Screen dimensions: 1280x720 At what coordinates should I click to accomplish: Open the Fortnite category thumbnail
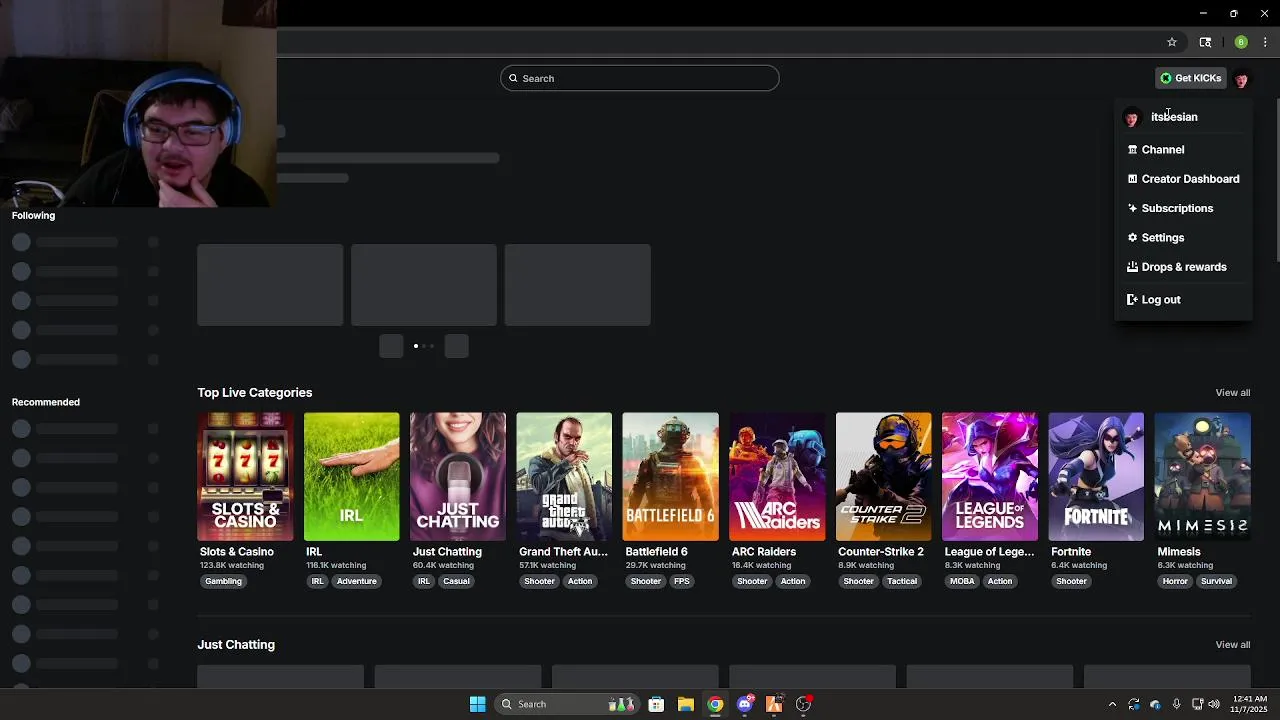pos(1096,477)
